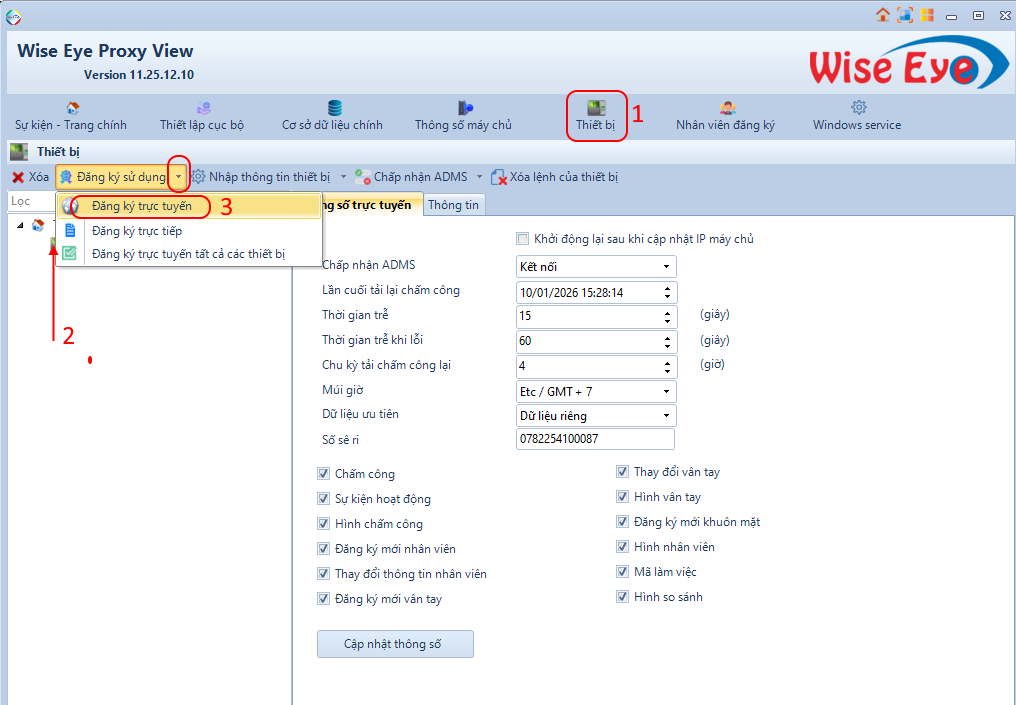The height and width of the screenshot is (705, 1016).
Task: Open Cơ sở dữ liệu chính via its icon
Action: pos(333,112)
